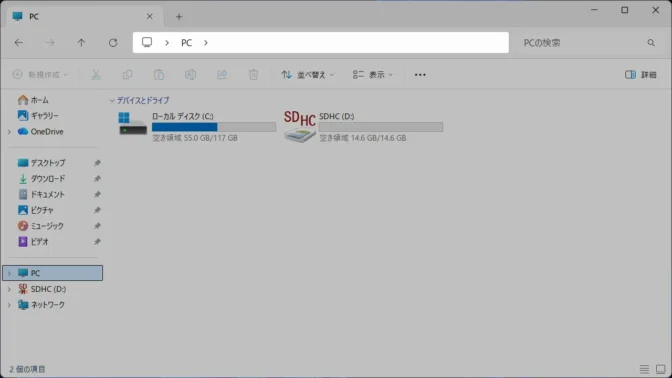Unpin デスクトップ from quick access

97,163
